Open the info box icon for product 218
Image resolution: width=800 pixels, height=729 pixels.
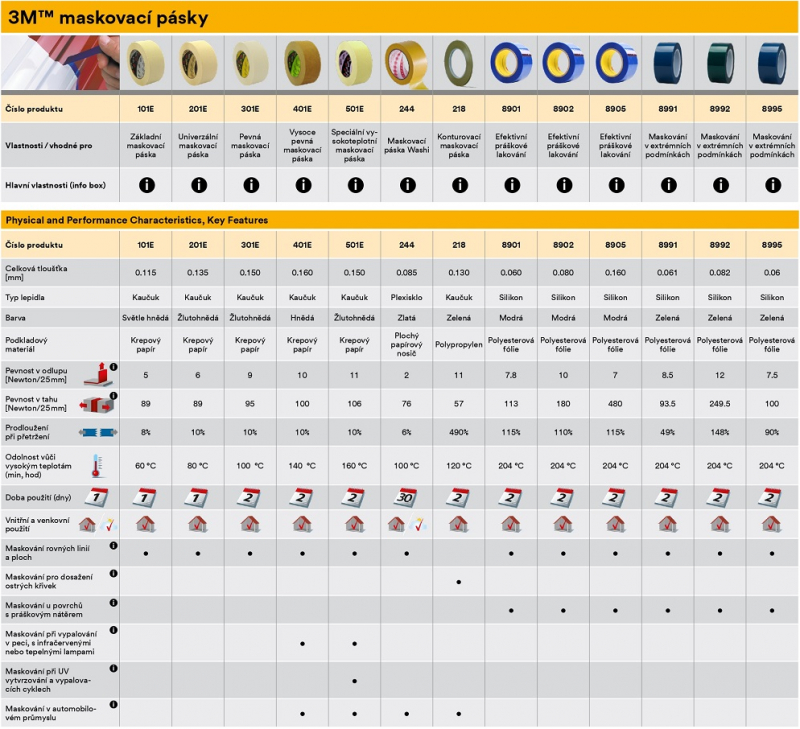tap(460, 185)
